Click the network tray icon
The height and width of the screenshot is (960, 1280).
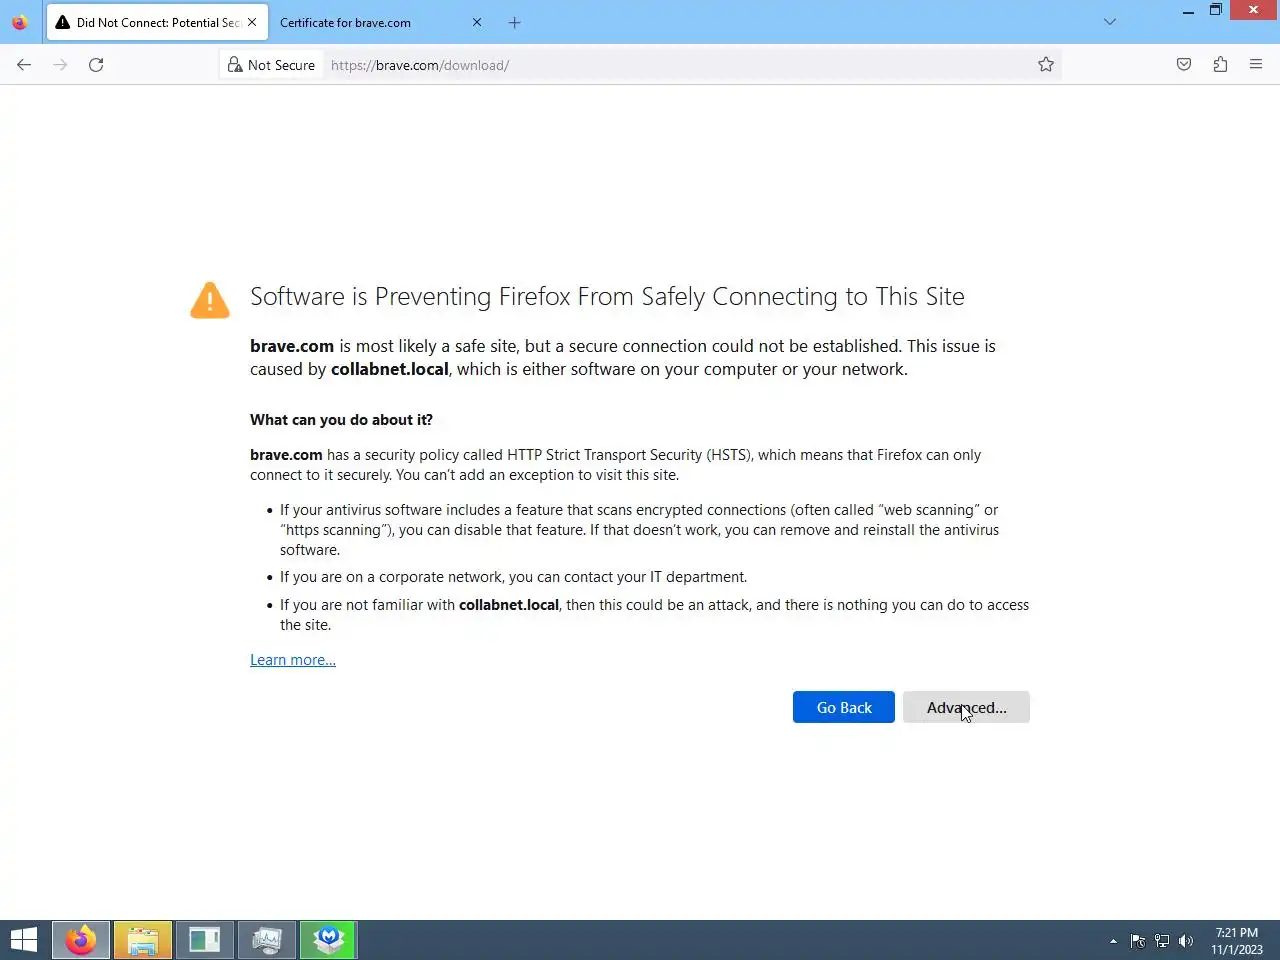[x=1162, y=941]
